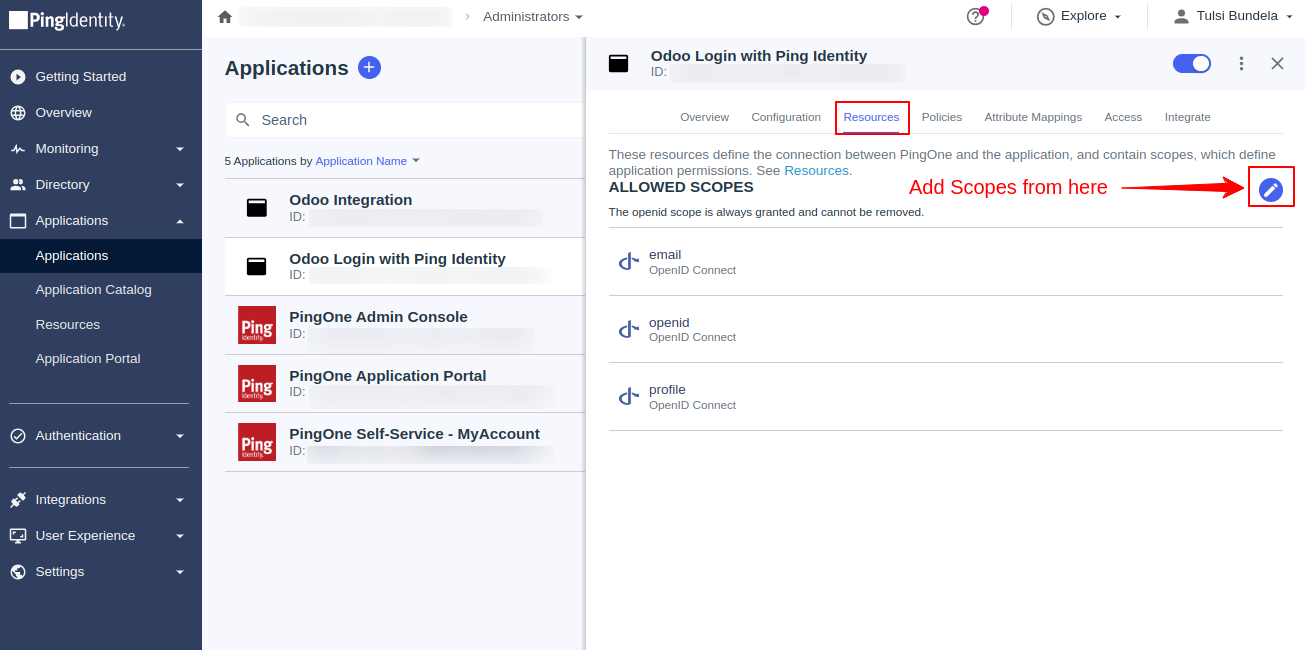Click the Monitoring pulse icon
This screenshot has height=650, width=1305.
pos(18,149)
